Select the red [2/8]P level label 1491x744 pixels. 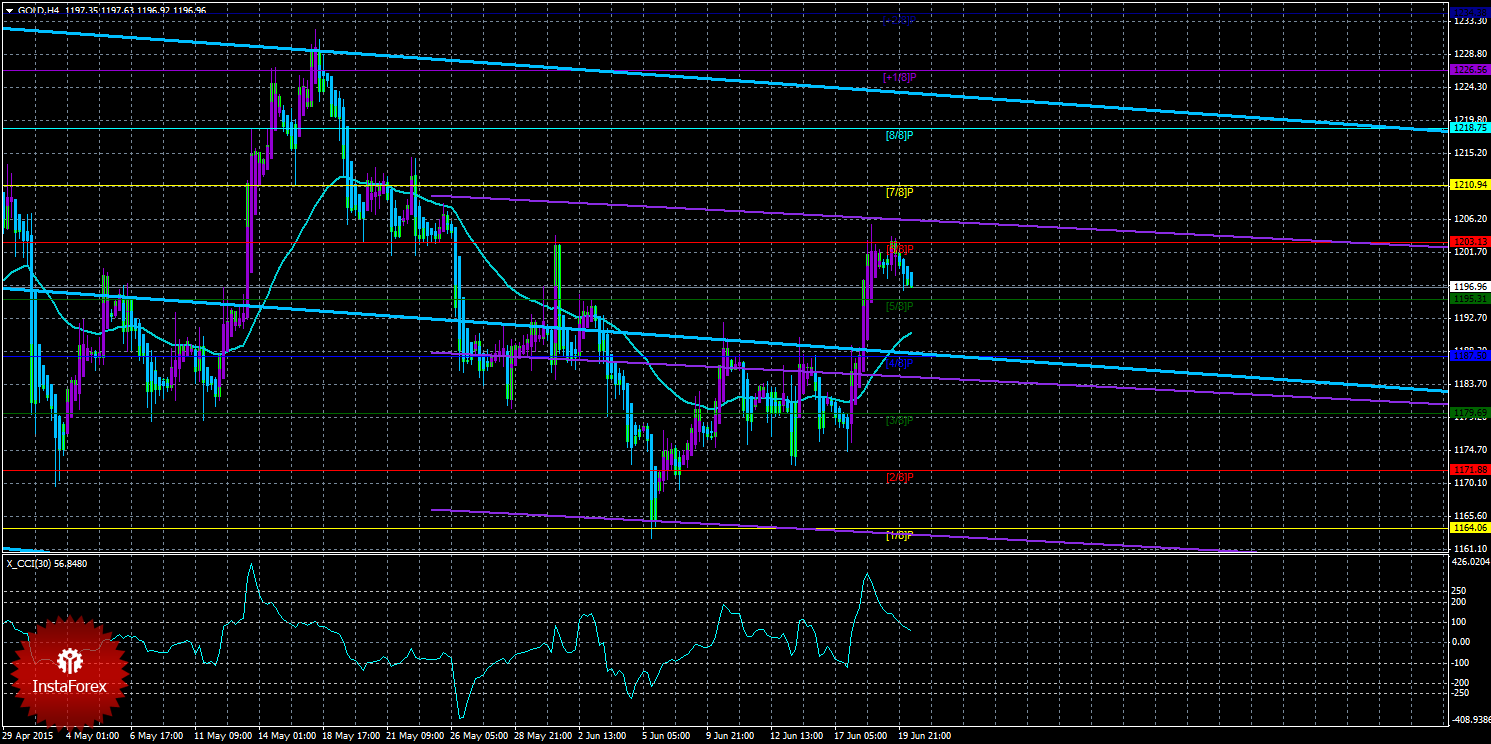point(900,477)
